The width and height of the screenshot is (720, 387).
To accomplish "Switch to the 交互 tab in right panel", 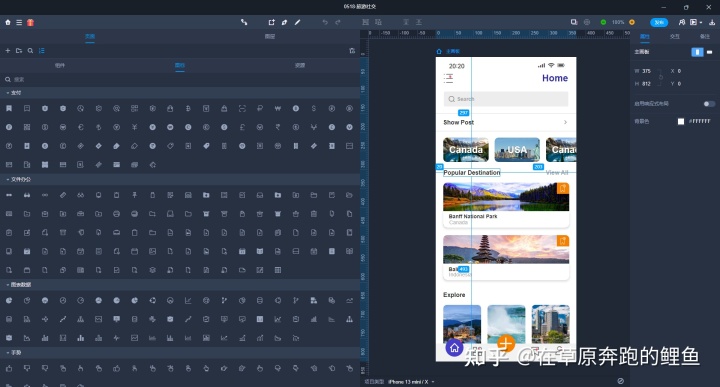I will tap(675, 36).
